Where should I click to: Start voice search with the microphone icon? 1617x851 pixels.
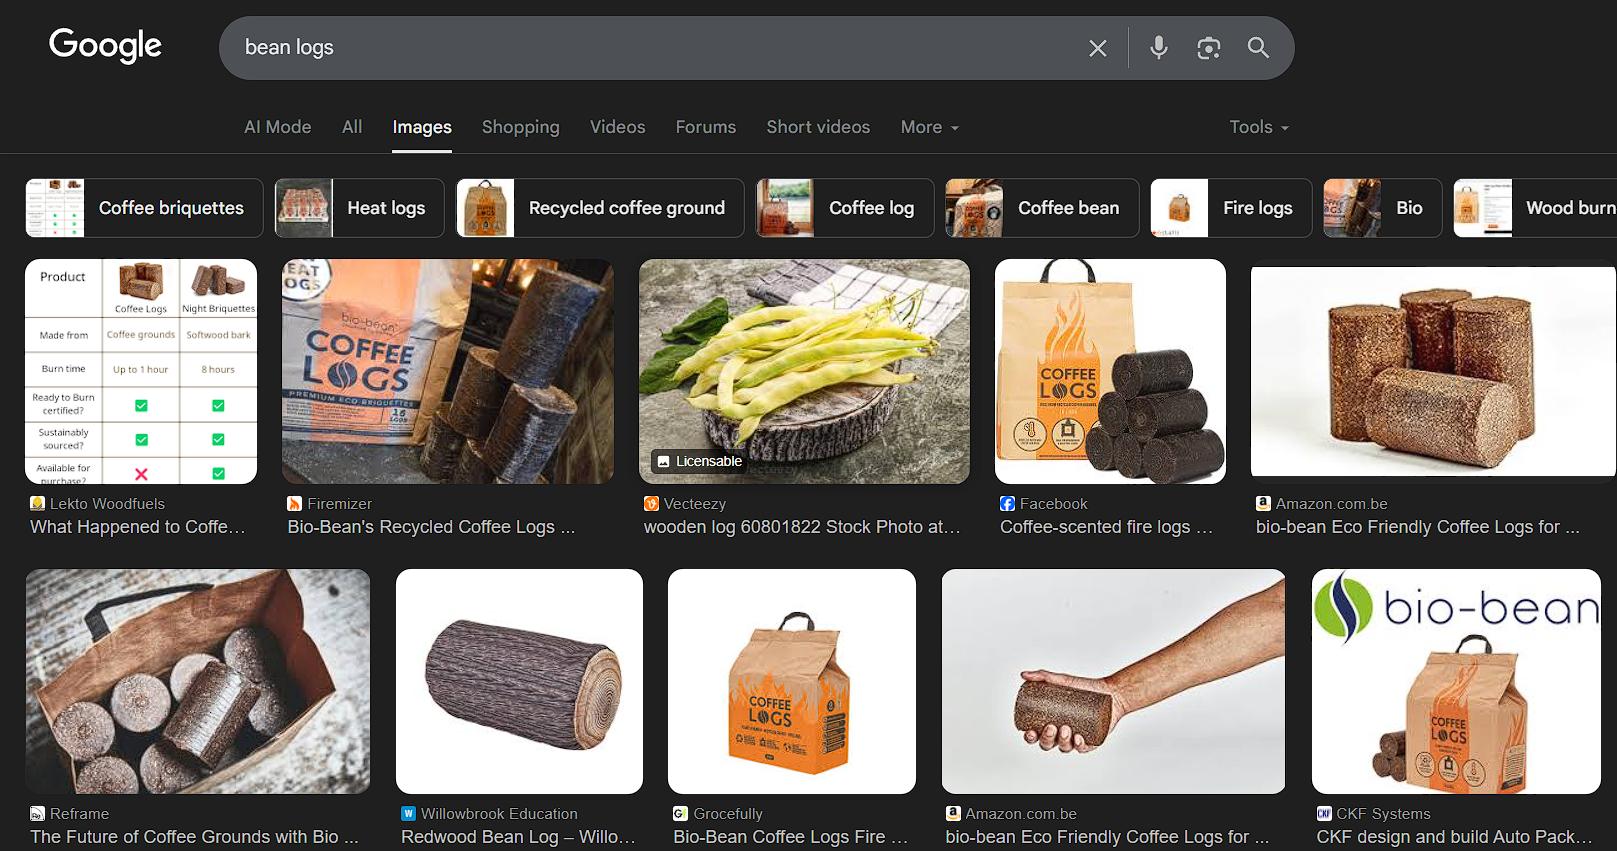point(1159,48)
